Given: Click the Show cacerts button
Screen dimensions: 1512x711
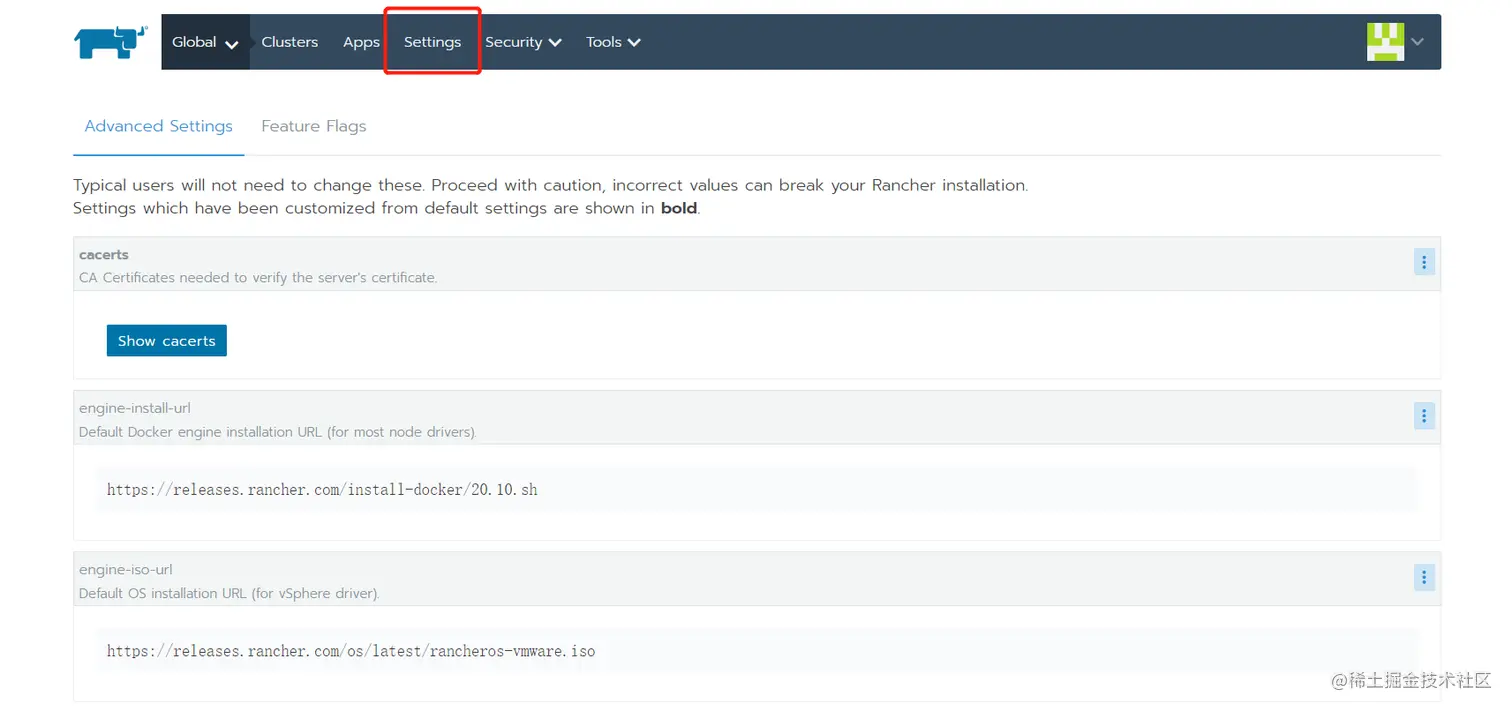Looking at the screenshot, I should [167, 341].
